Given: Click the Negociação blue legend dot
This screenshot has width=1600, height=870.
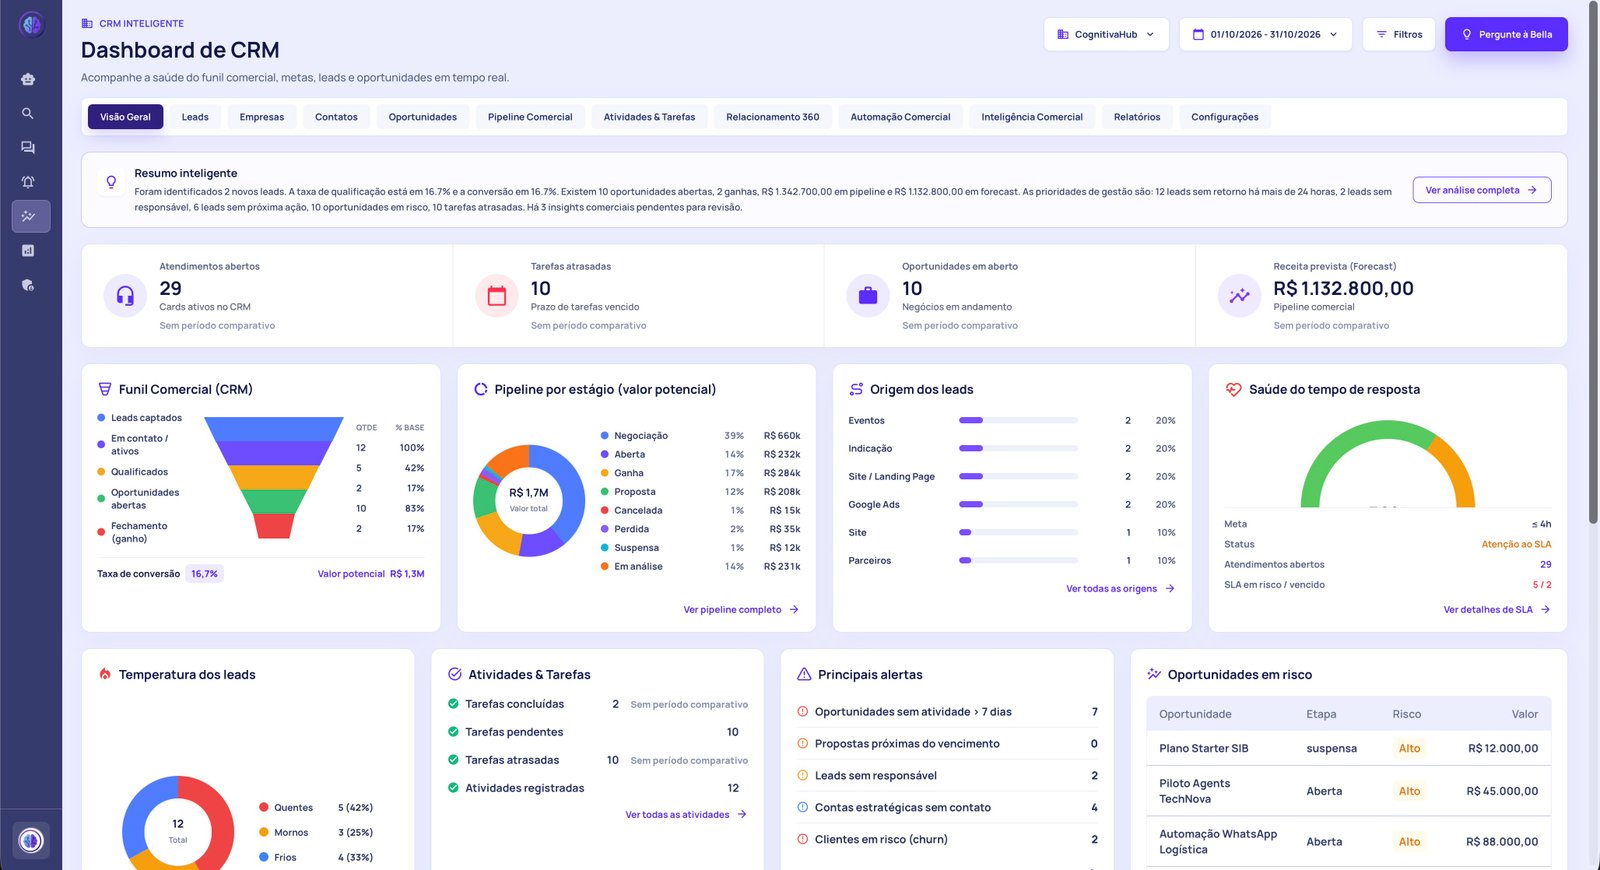Looking at the screenshot, I should coord(605,436).
